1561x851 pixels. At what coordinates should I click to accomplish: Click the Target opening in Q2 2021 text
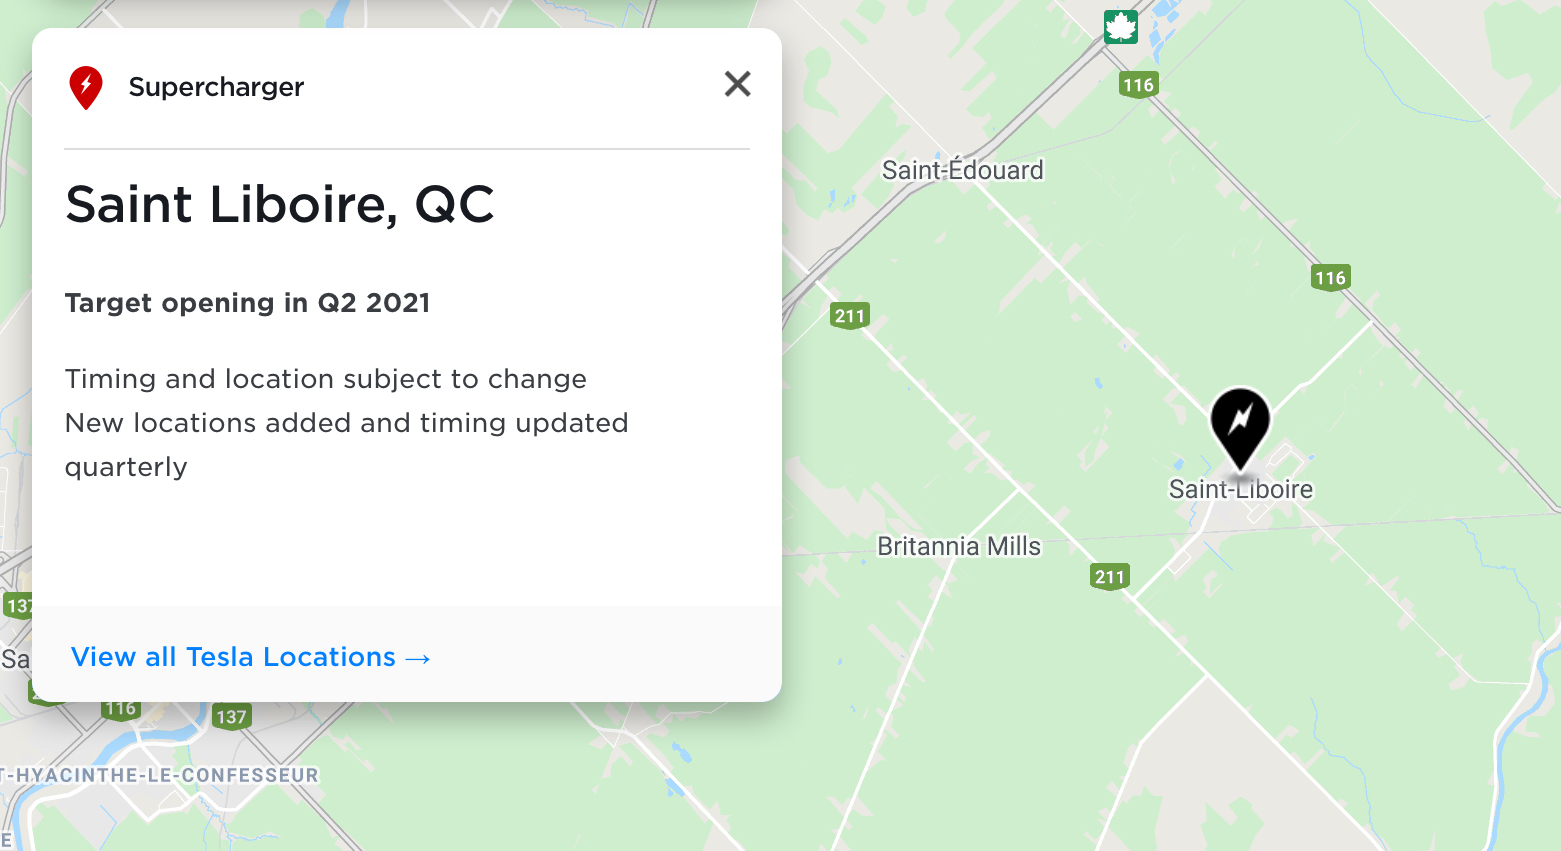tap(247, 303)
